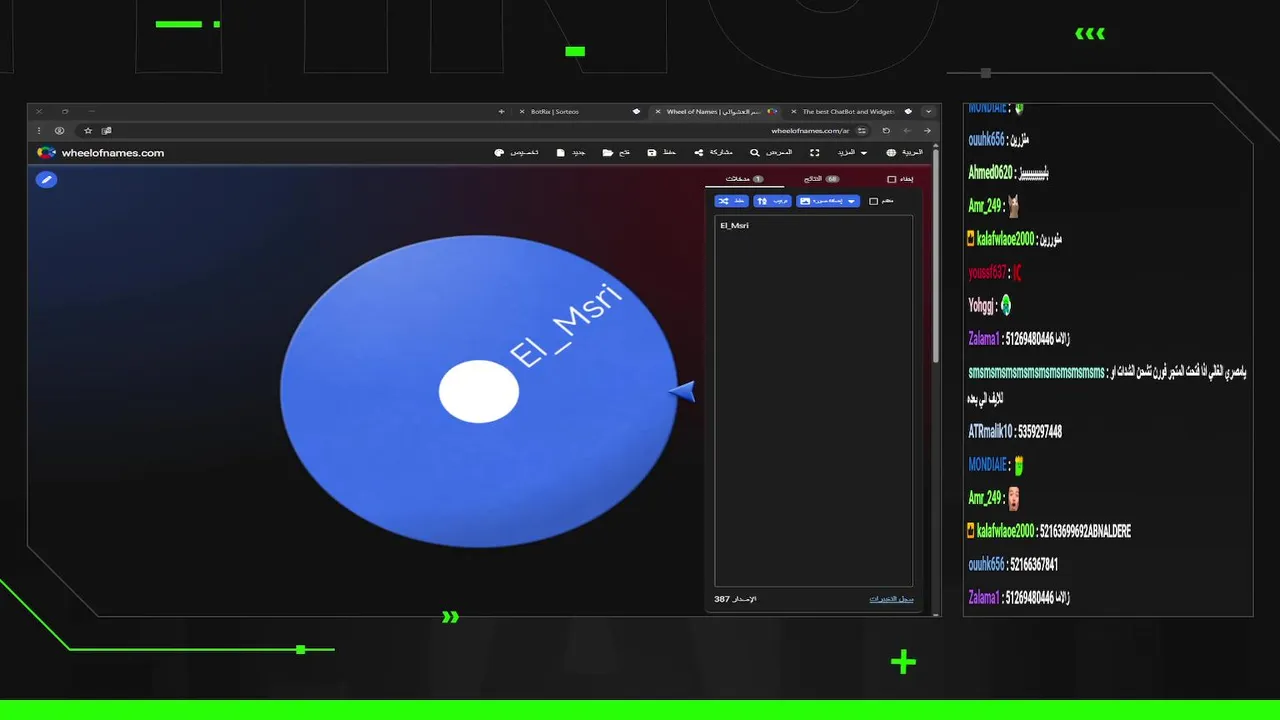Open the browser profile icon

(60, 131)
